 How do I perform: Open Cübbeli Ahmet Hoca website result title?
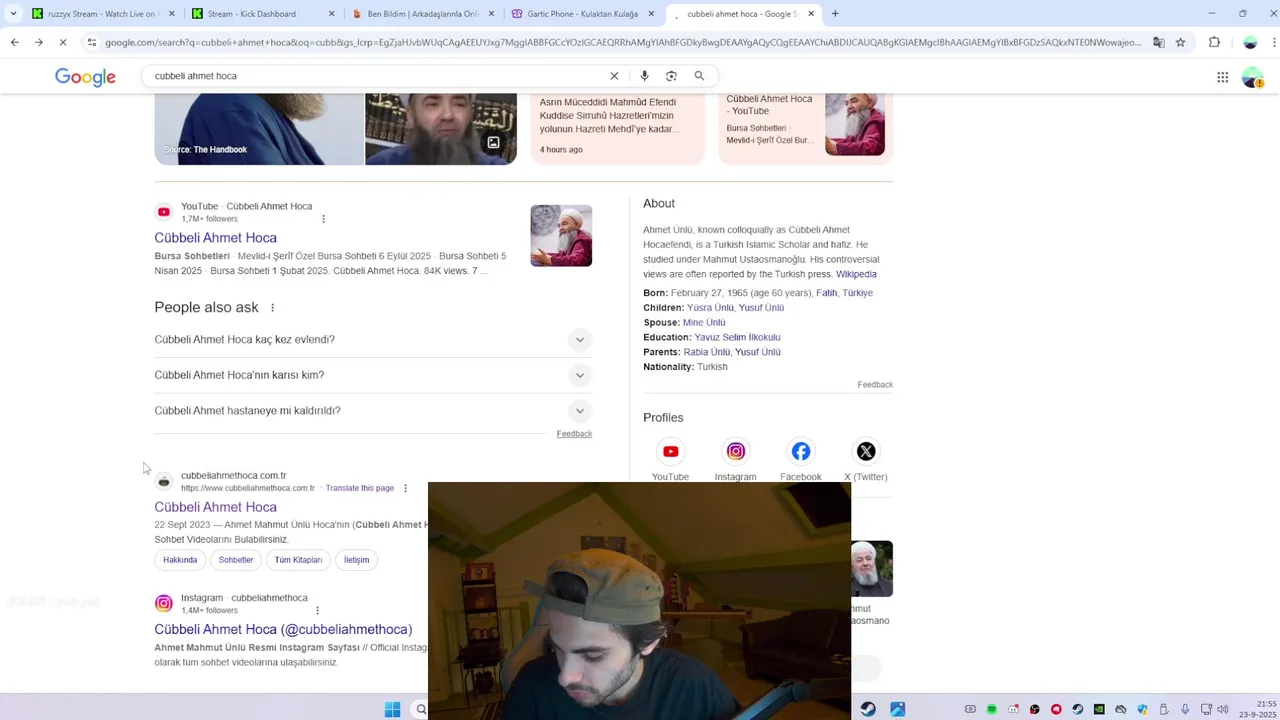[215, 507]
